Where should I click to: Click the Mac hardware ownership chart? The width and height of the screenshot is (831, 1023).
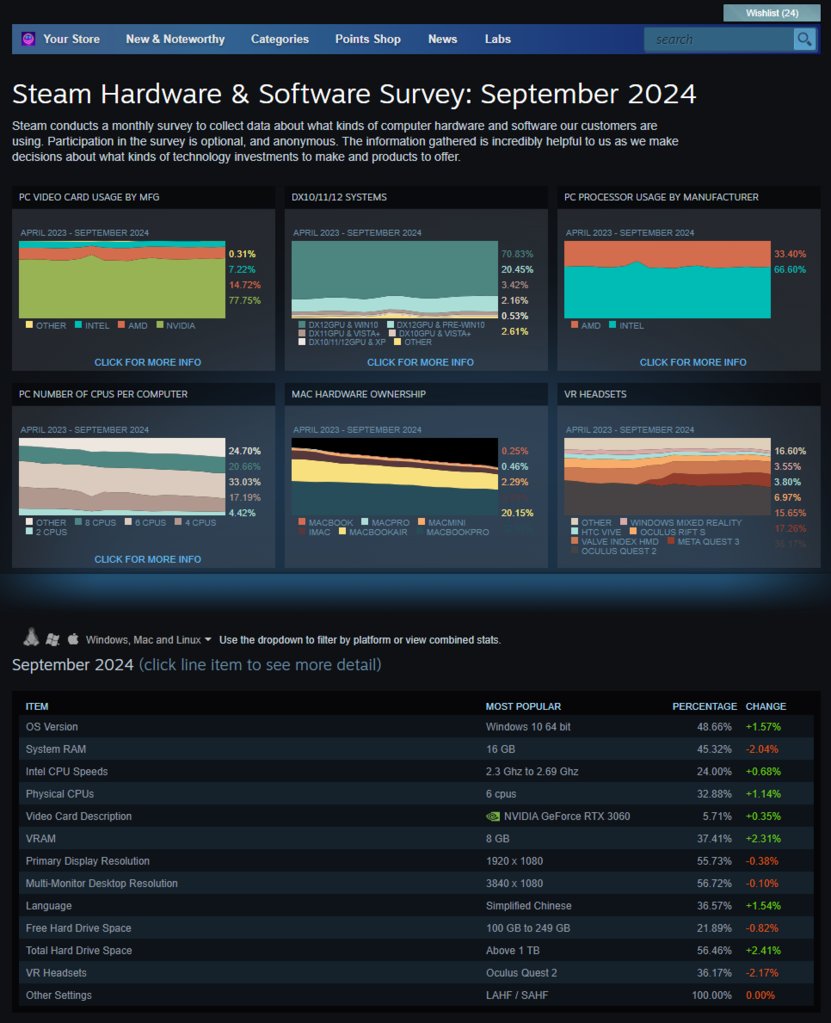[x=395, y=476]
